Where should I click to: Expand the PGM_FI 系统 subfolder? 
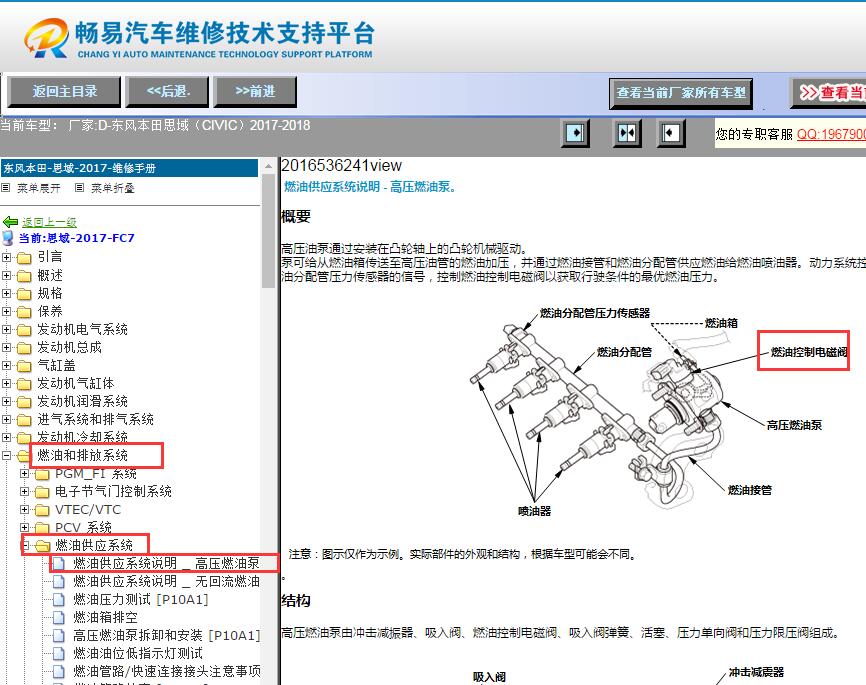click(24, 473)
